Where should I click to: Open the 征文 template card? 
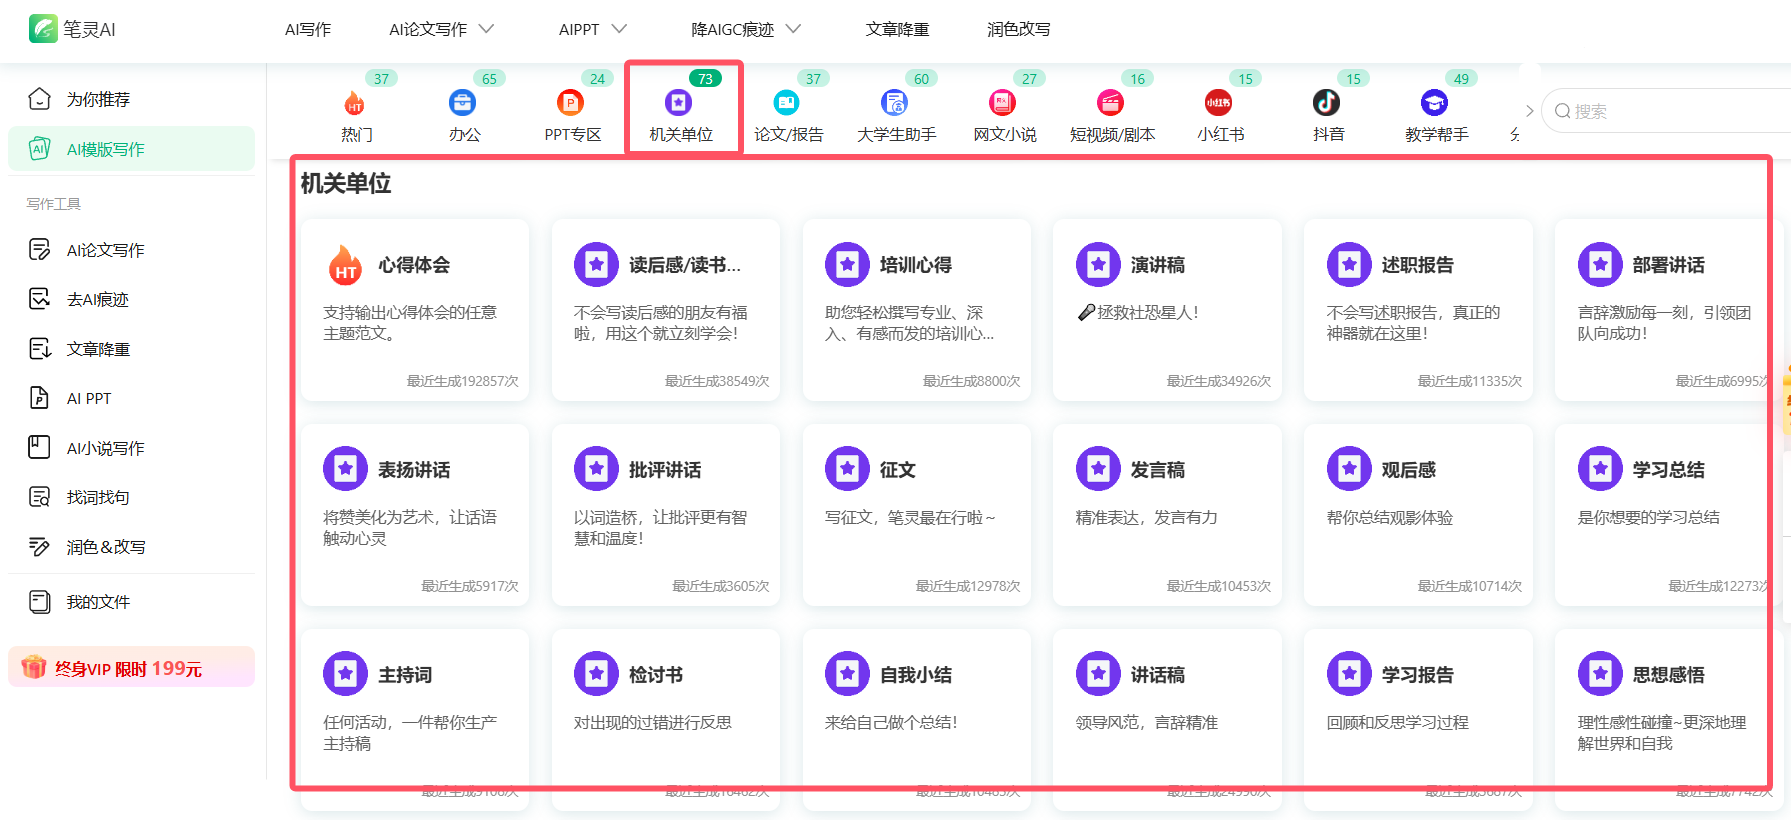tap(916, 515)
